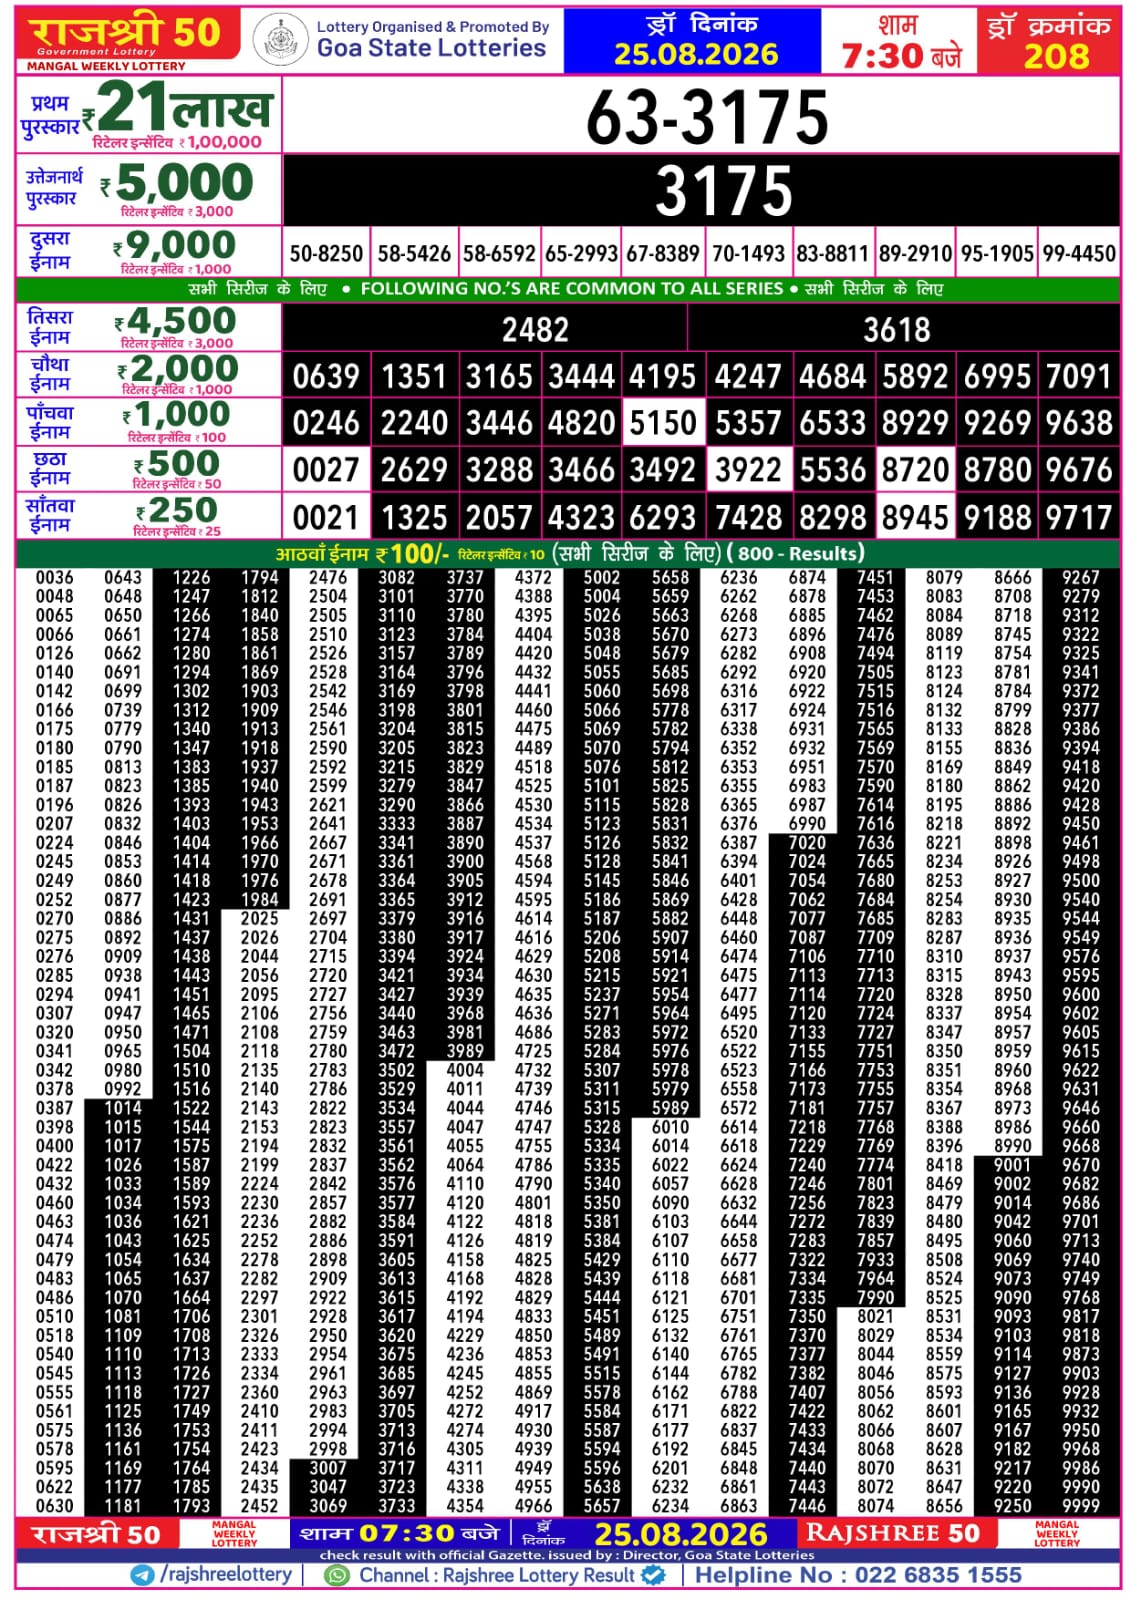Click the ₹4,500 third prize amount

[175, 320]
